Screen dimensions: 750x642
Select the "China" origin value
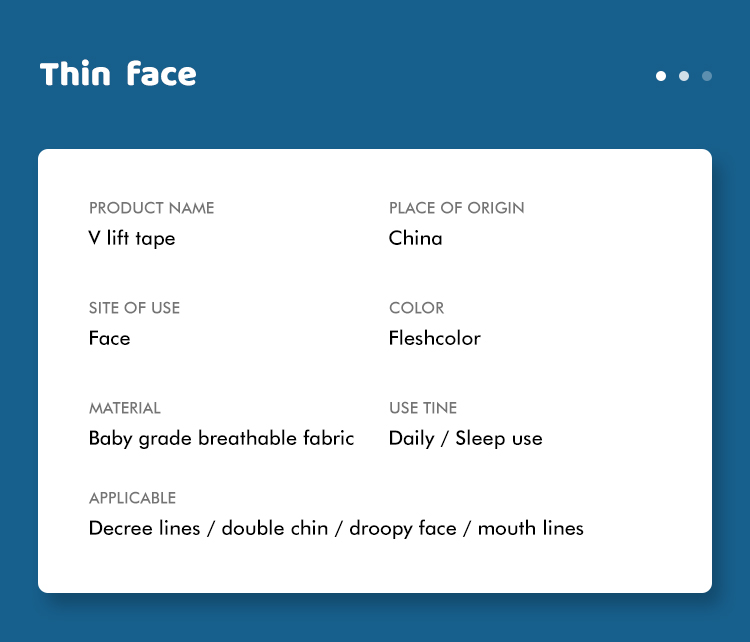(x=415, y=238)
